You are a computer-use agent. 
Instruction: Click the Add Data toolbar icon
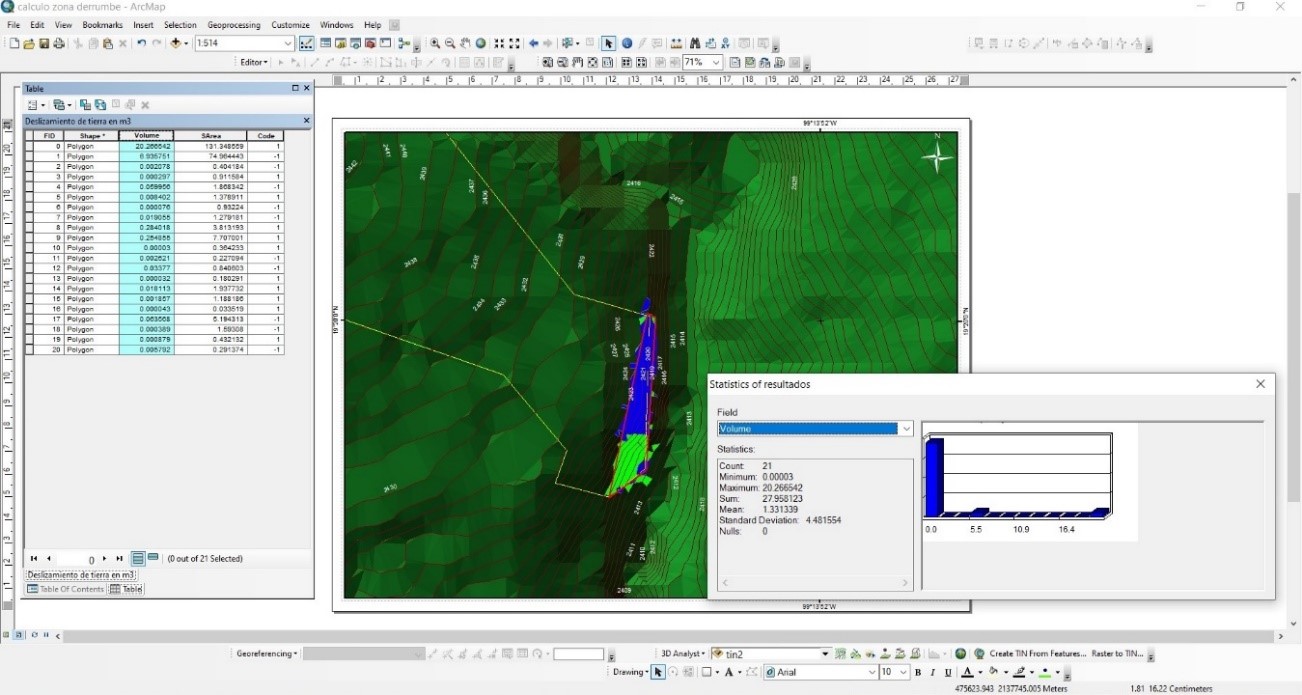point(176,44)
